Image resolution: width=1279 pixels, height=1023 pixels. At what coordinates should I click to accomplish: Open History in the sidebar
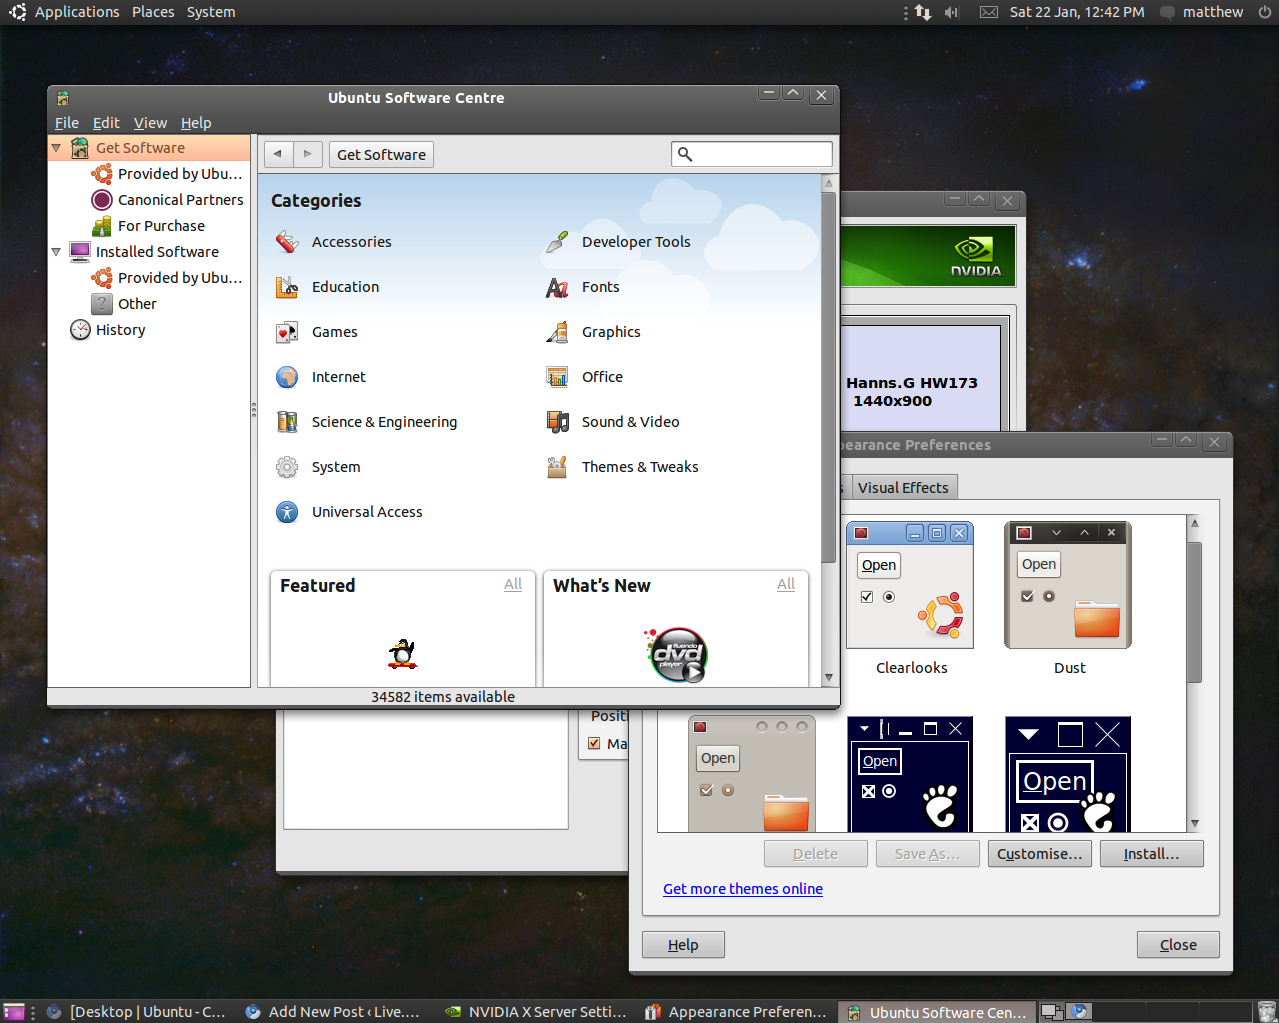(108, 330)
